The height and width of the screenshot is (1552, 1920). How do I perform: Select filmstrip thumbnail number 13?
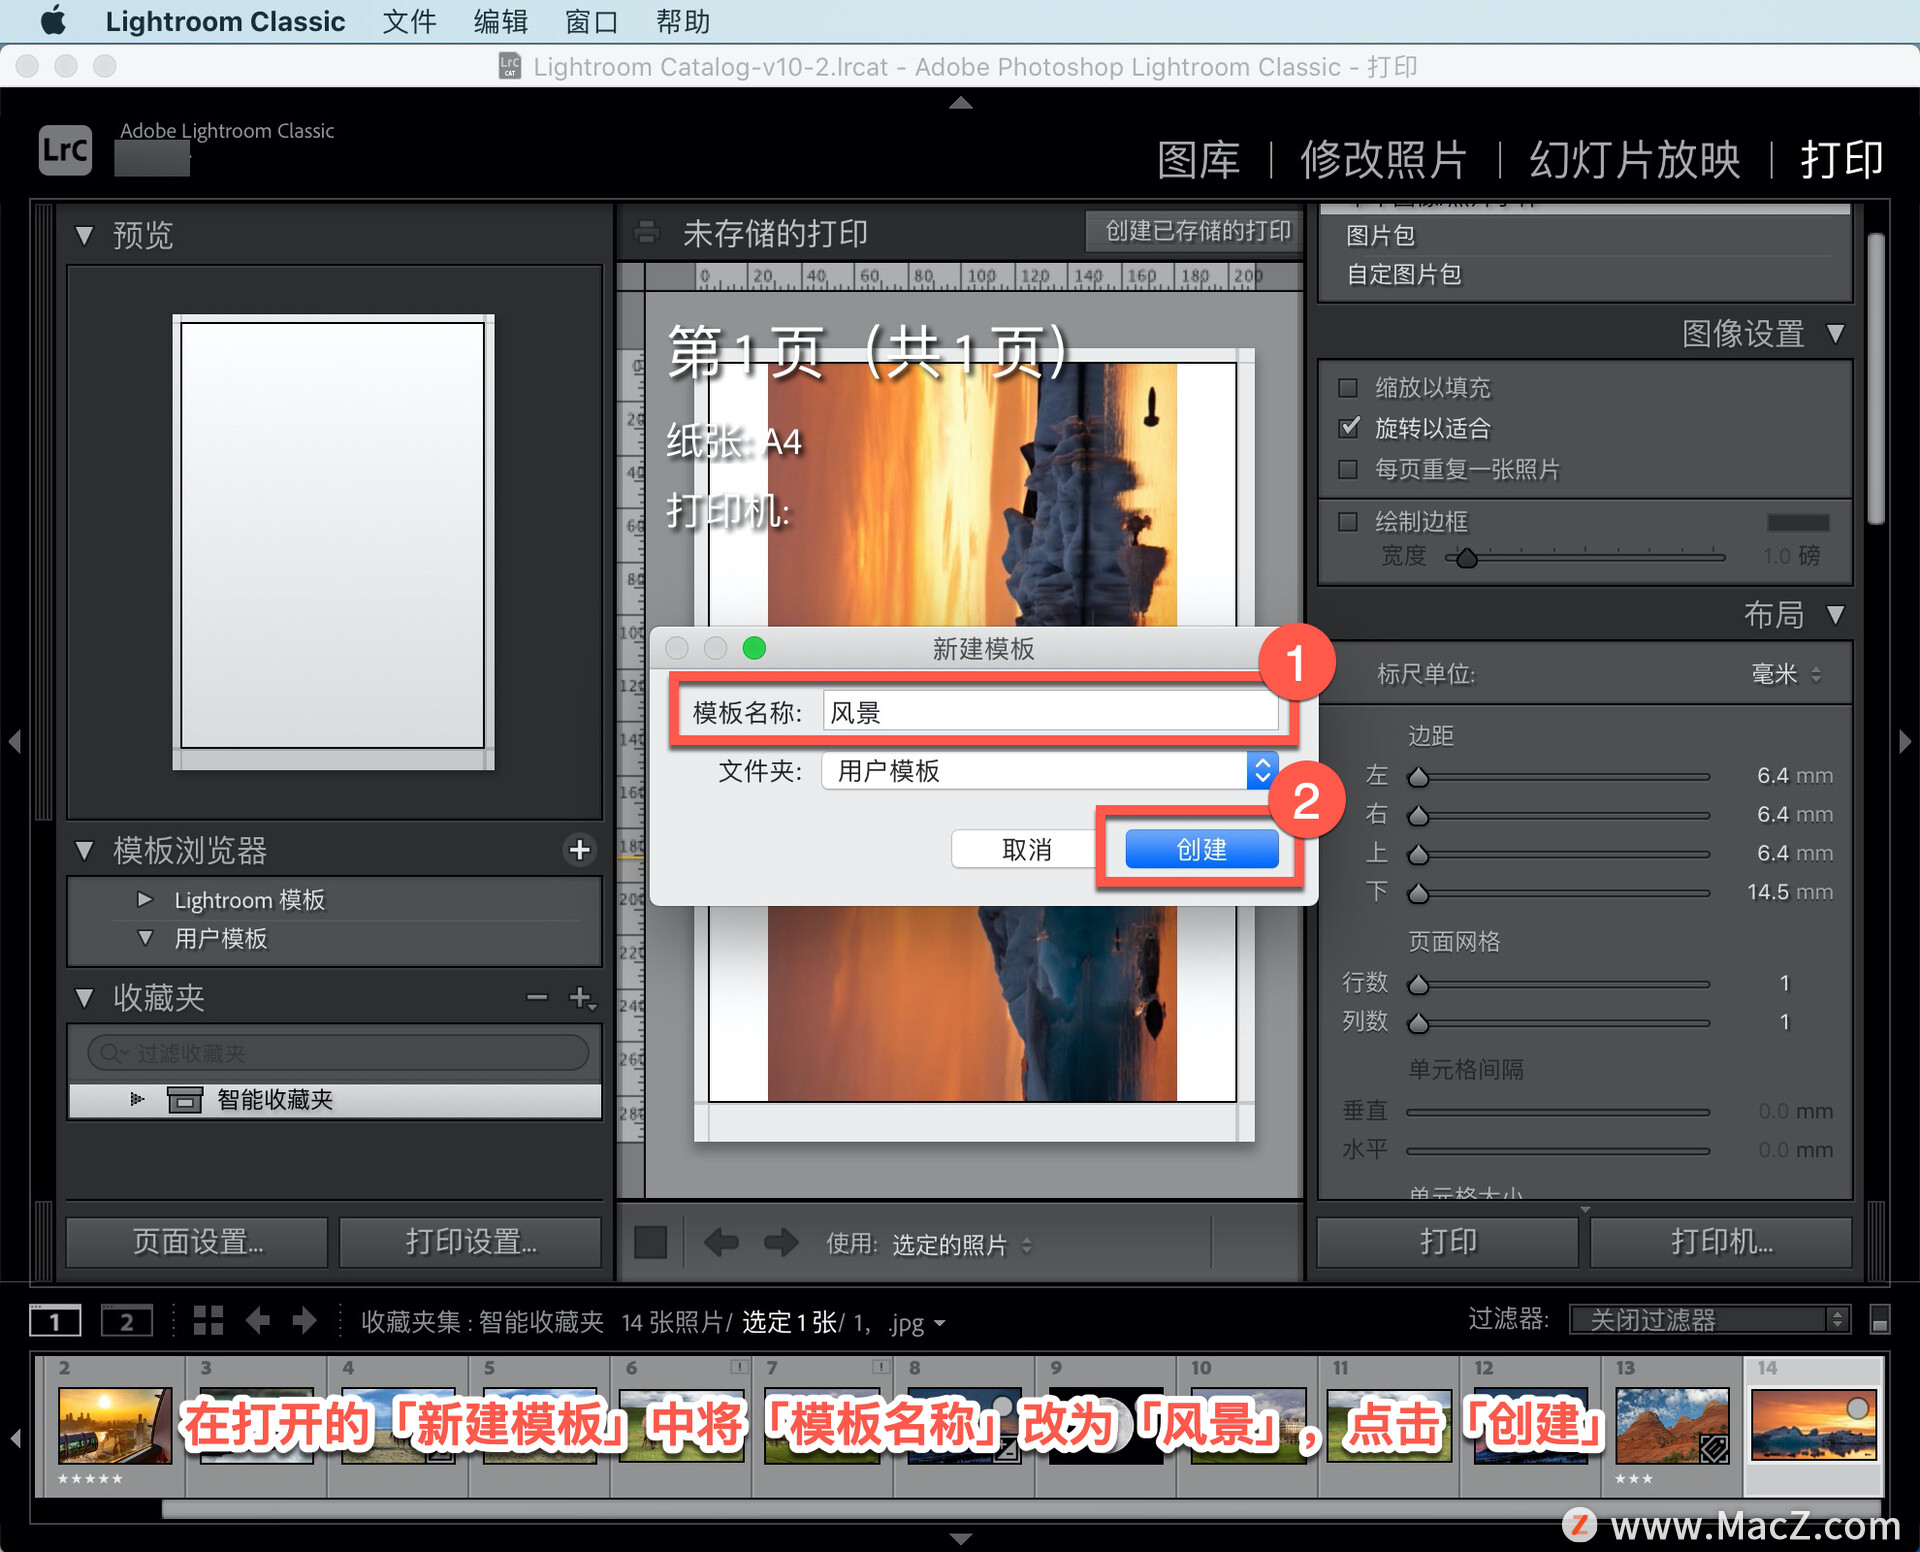[1672, 1425]
